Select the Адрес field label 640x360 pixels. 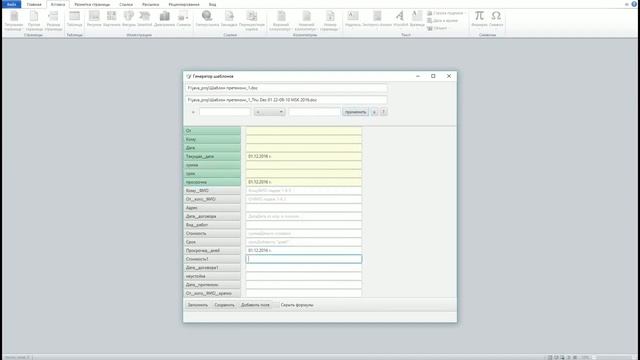[x=212, y=208]
